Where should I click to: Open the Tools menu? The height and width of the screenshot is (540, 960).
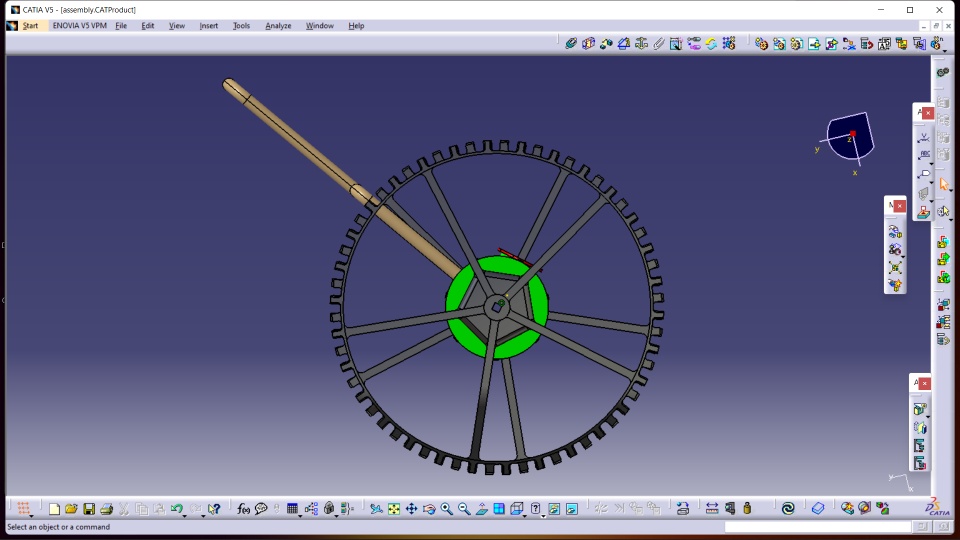tap(241, 26)
